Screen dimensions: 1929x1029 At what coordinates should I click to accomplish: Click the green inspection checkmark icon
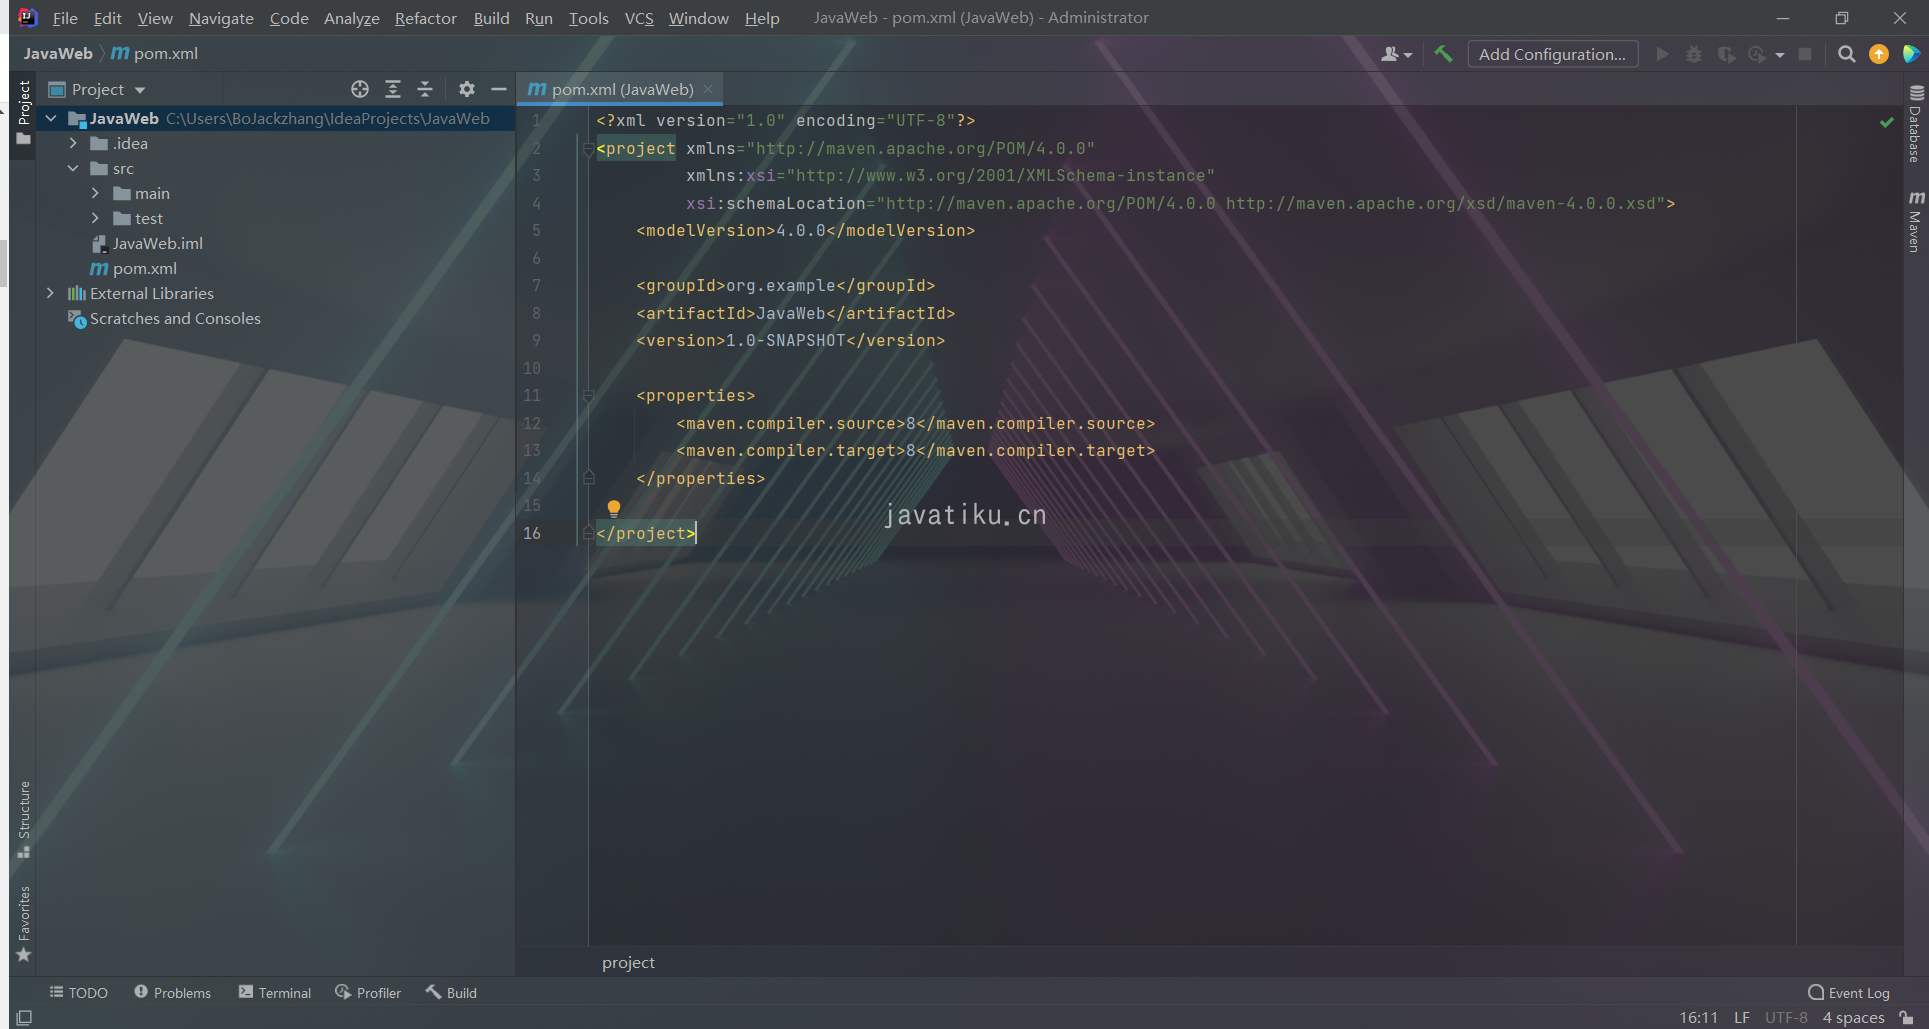point(1886,122)
